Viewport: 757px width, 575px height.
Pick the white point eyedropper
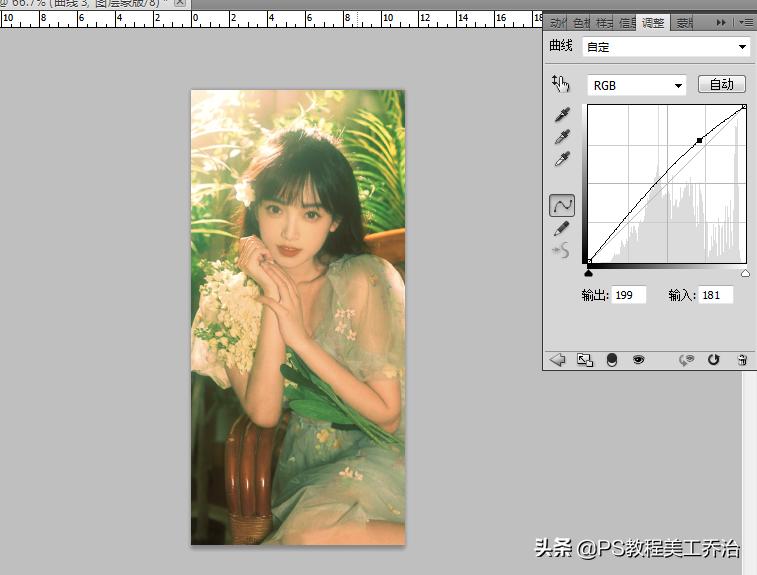click(x=562, y=158)
